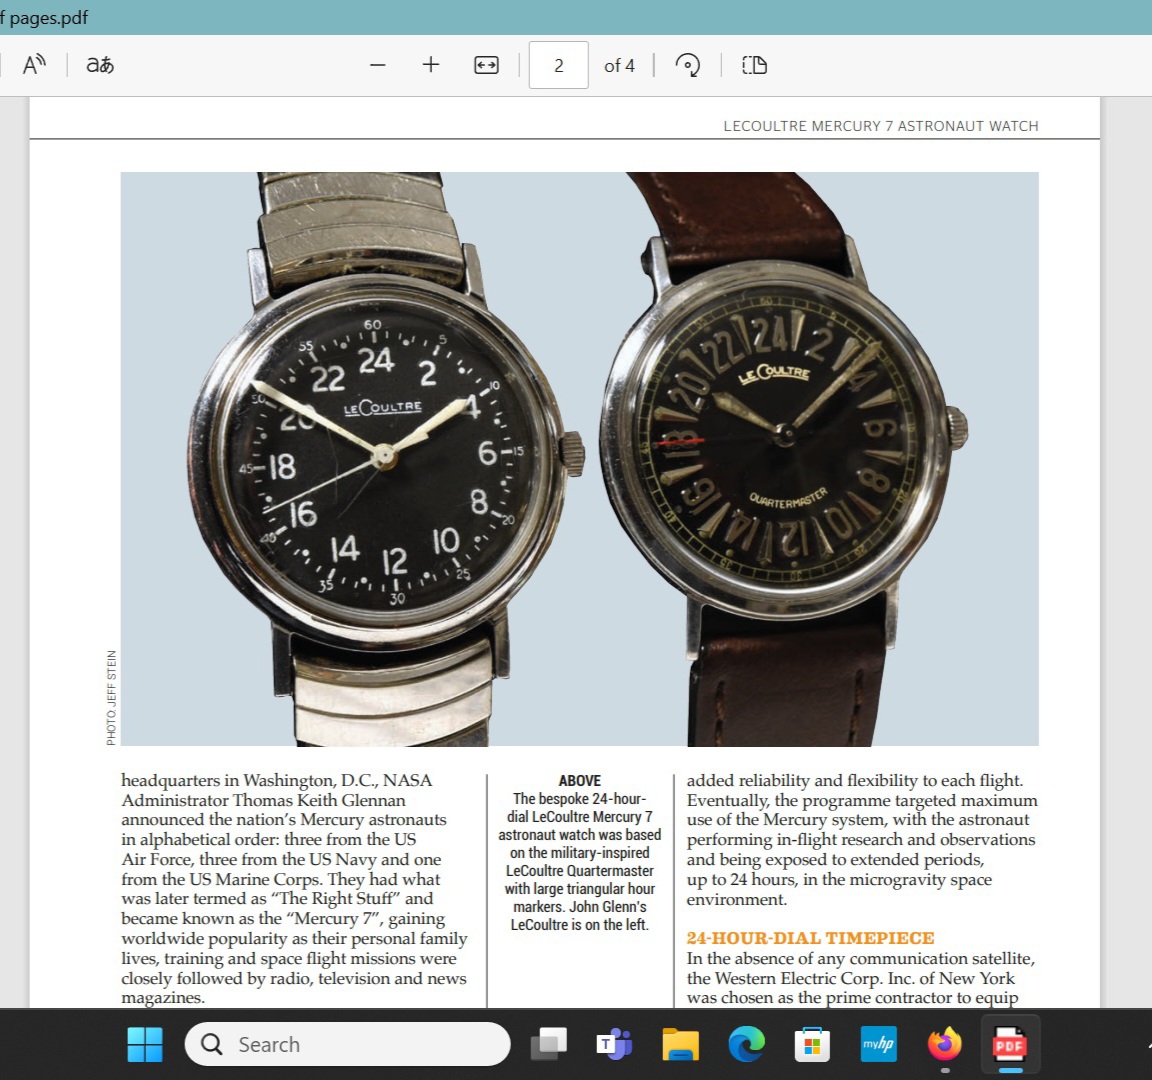
Task: Click the taskbar Search box
Action: (x=348, y=1044)
